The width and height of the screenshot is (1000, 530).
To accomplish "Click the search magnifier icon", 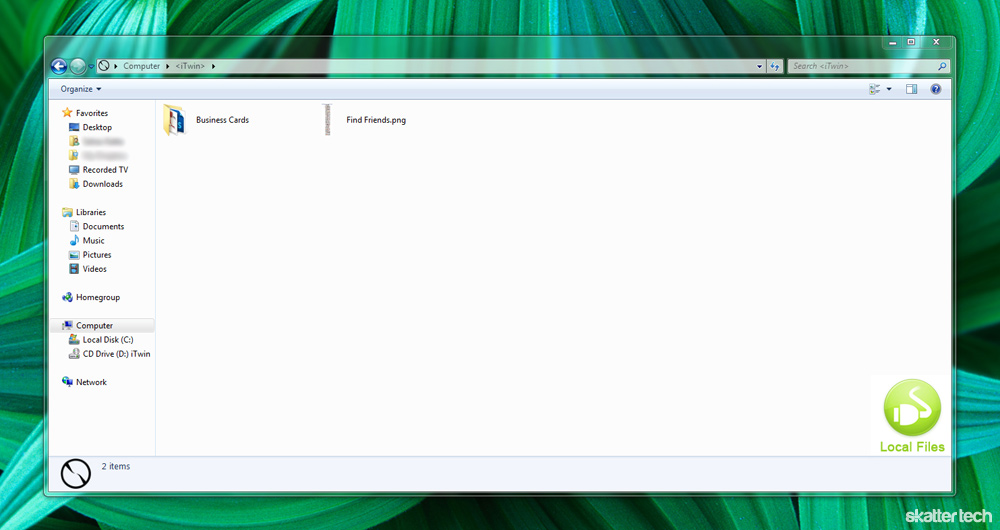I will point(942,66).
